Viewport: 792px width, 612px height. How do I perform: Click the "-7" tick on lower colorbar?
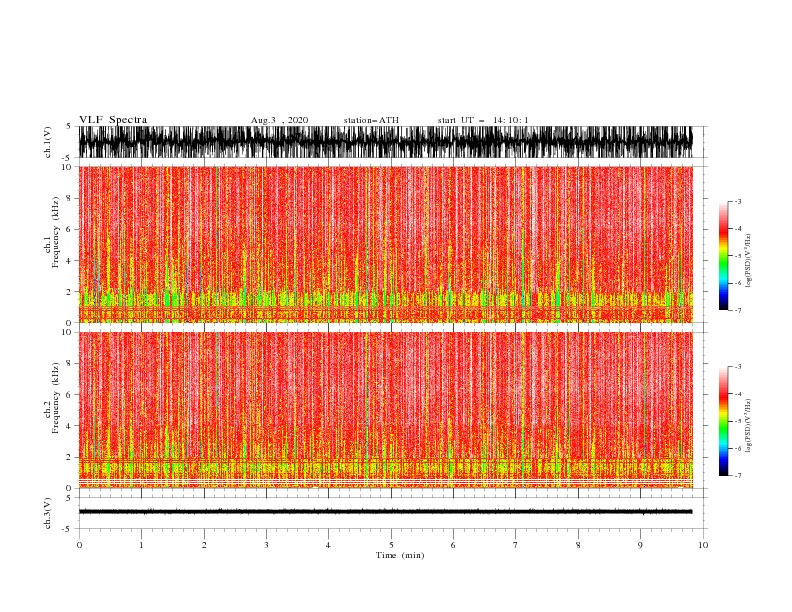737,476
